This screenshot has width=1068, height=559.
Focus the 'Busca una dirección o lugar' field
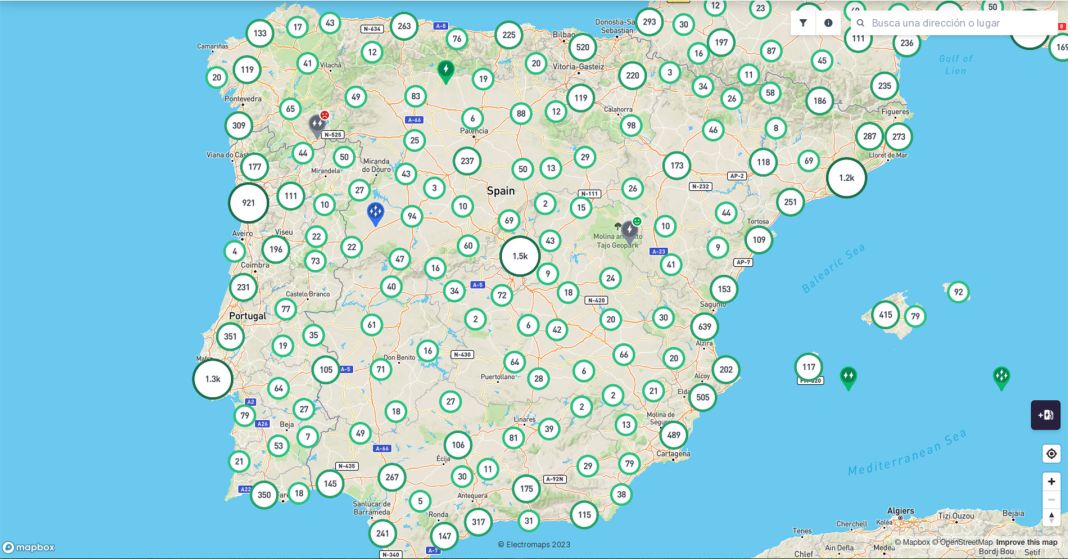[x=960, y=23]
